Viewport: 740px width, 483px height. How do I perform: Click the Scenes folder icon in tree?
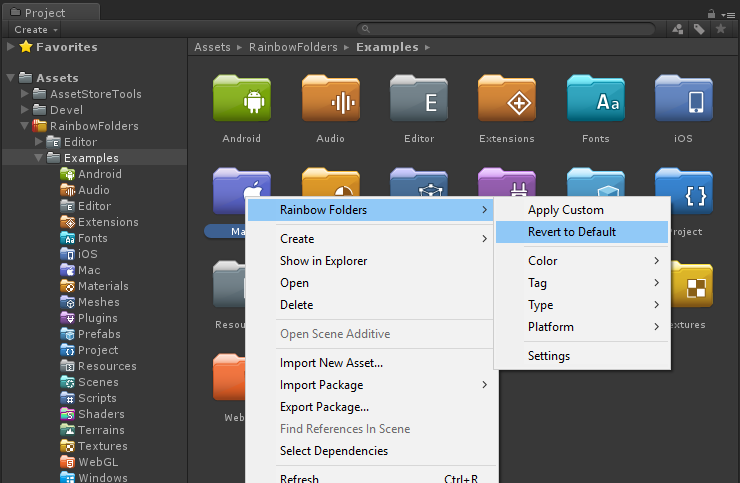68,382
